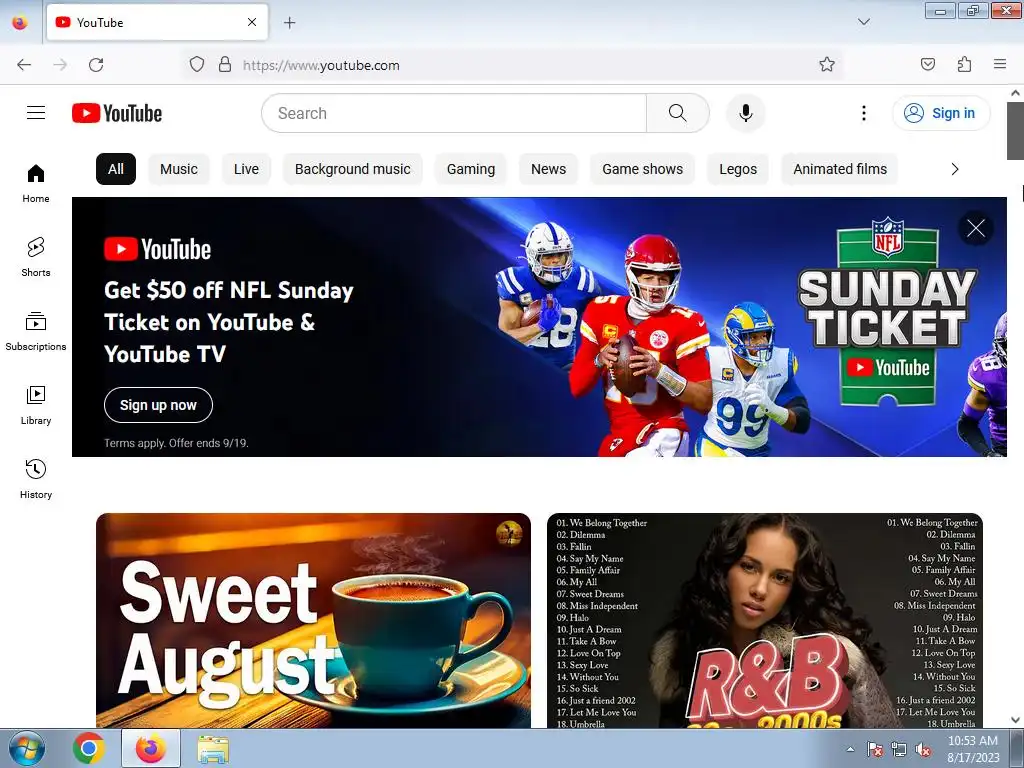Open the Save to Pocket icon
Screen dimensions: 1024x768
click(x=927, y=64)
